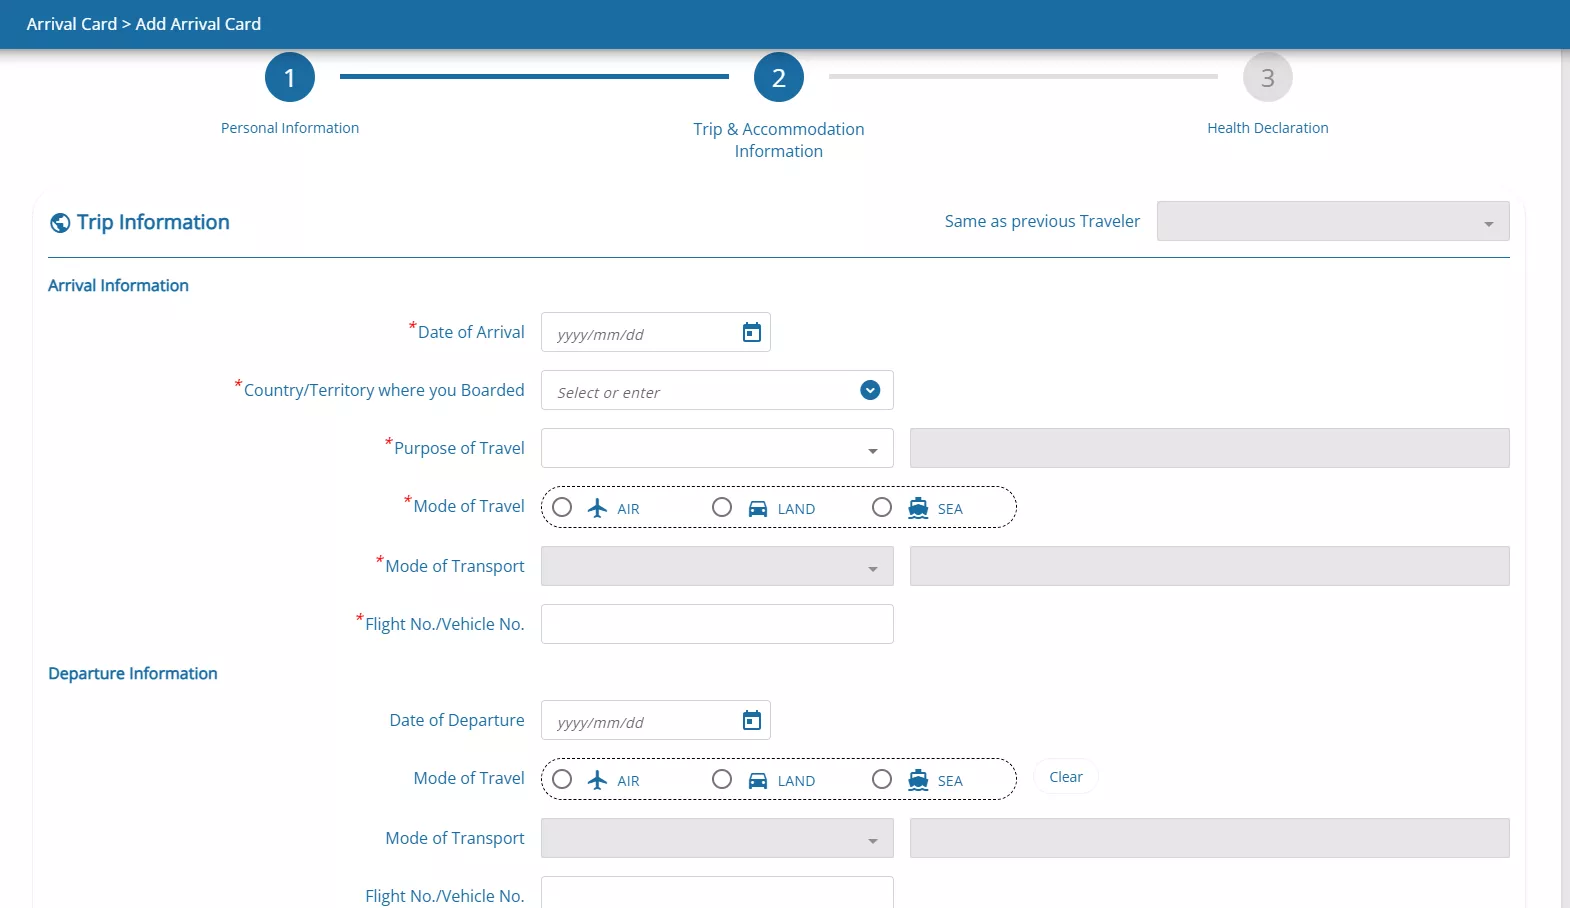The image size is (1570, 908).
Task: Click the departure ship SEA icon
Action: pyautogui.click(x=918, y=780)
